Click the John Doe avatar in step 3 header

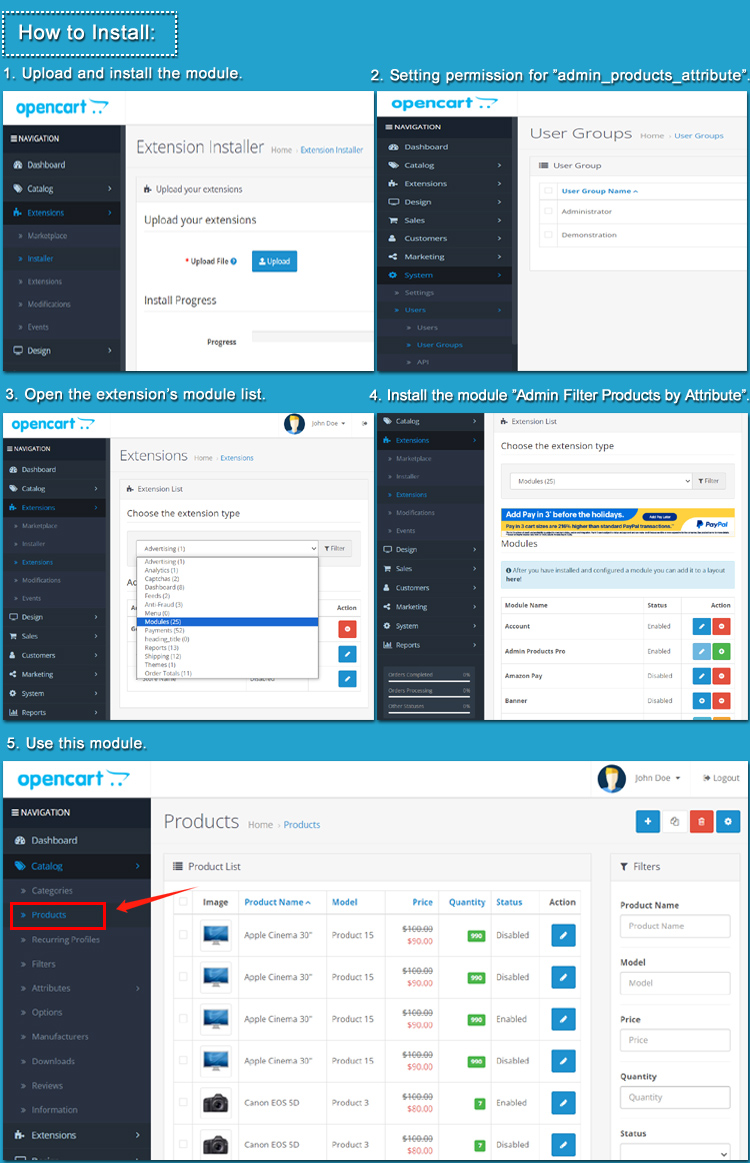coord(295,424)
